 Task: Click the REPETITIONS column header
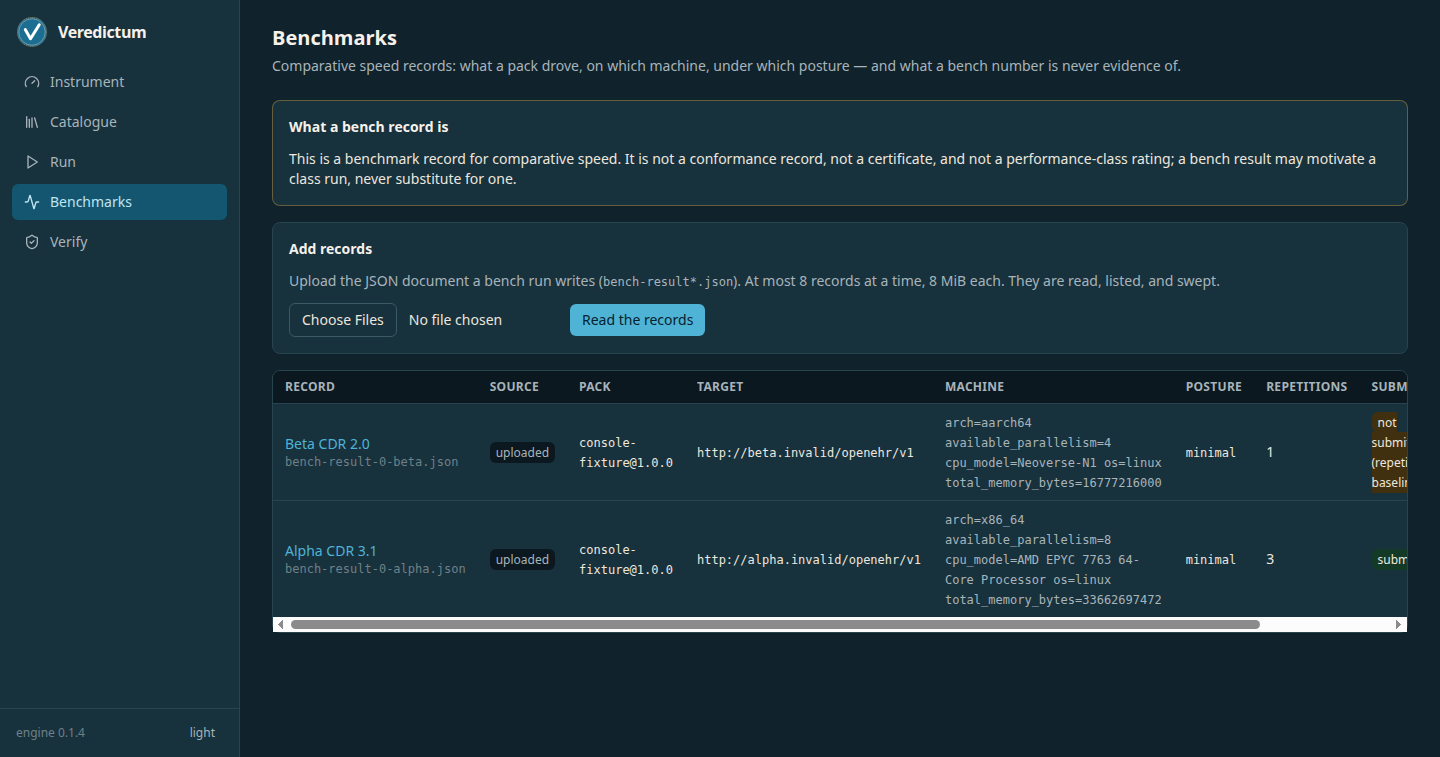click(x=1307, y=387)
